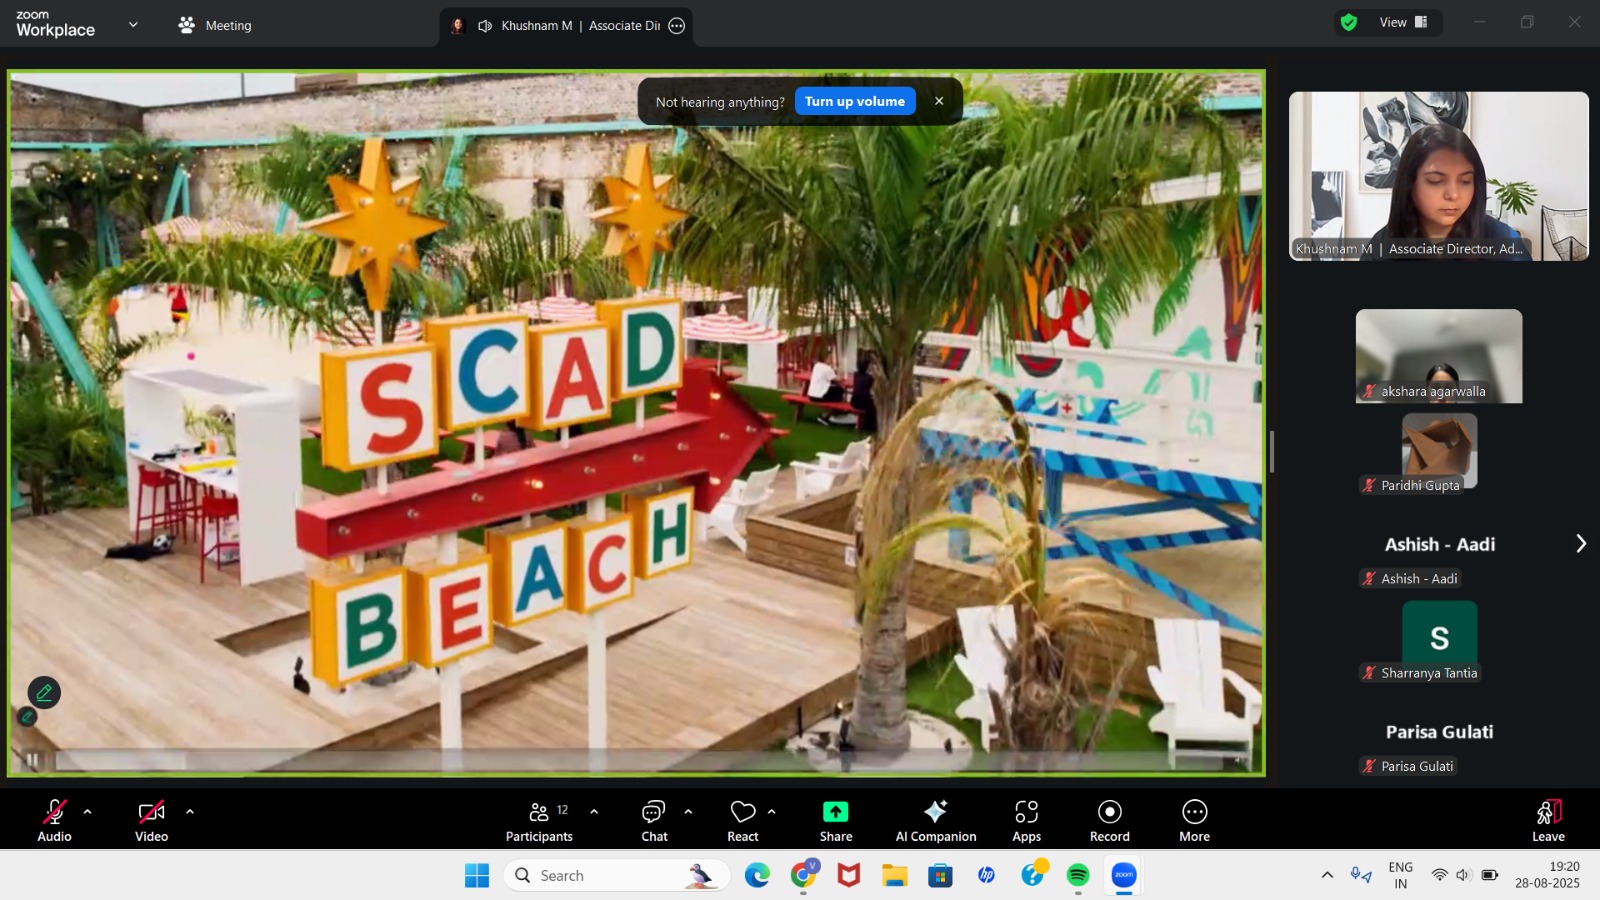Viewport: 1600px width, 900px height.
Task: Leave the meeting
Action: 1547,820
